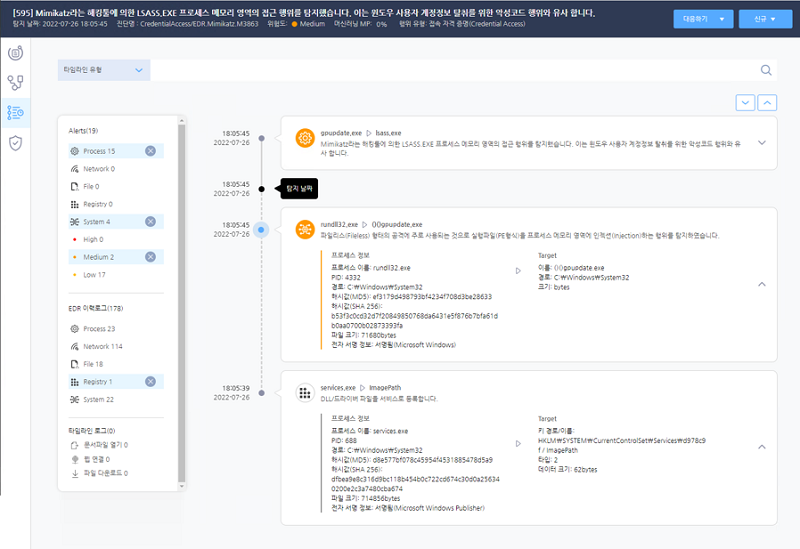Select the timeline view sidebar icon

click(x=15, y=113)
